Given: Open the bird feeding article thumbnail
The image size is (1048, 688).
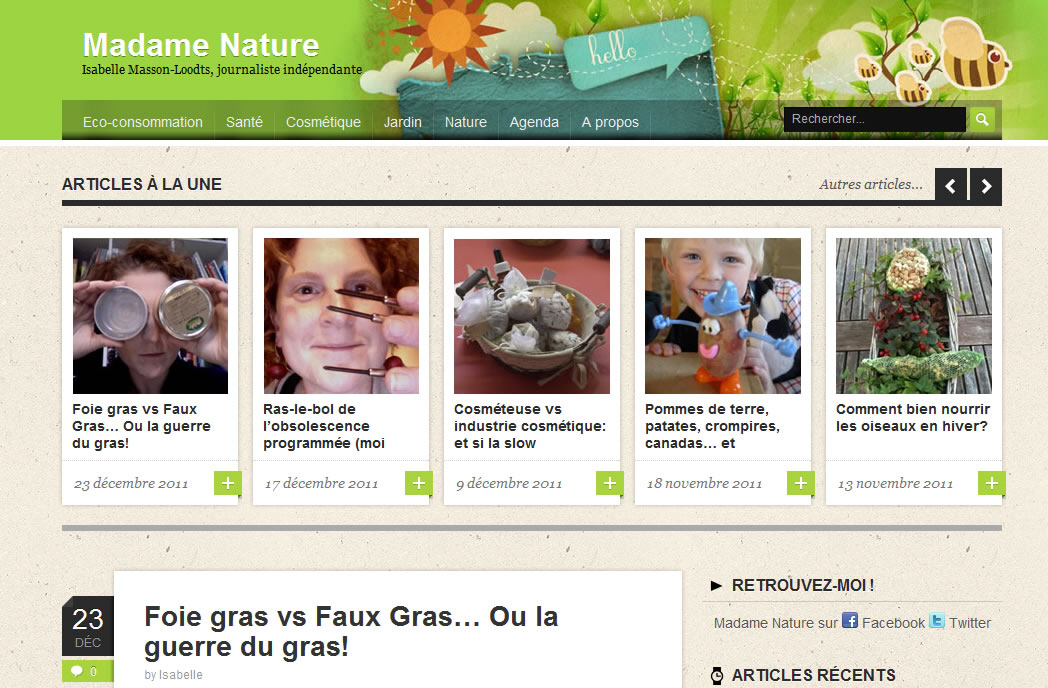Looking at the screenshot, I should tap(914, 316).
